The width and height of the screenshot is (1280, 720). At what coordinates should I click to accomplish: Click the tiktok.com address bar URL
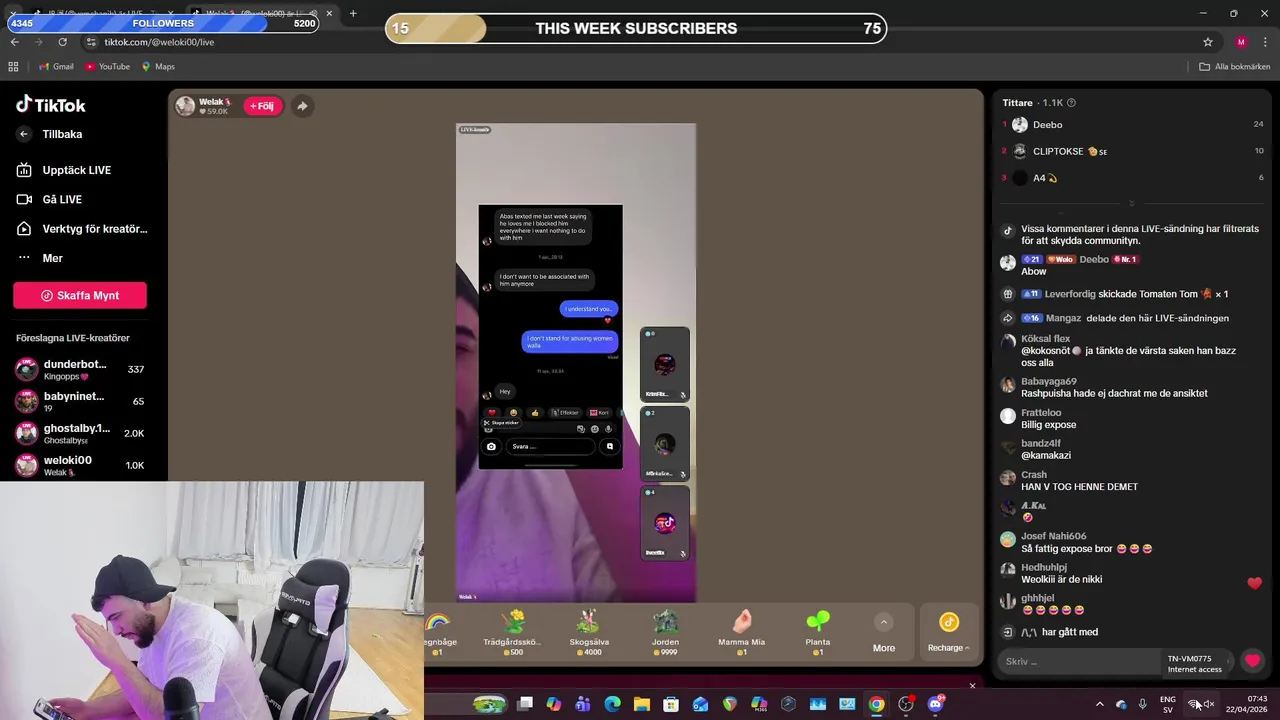click(159, 42)
